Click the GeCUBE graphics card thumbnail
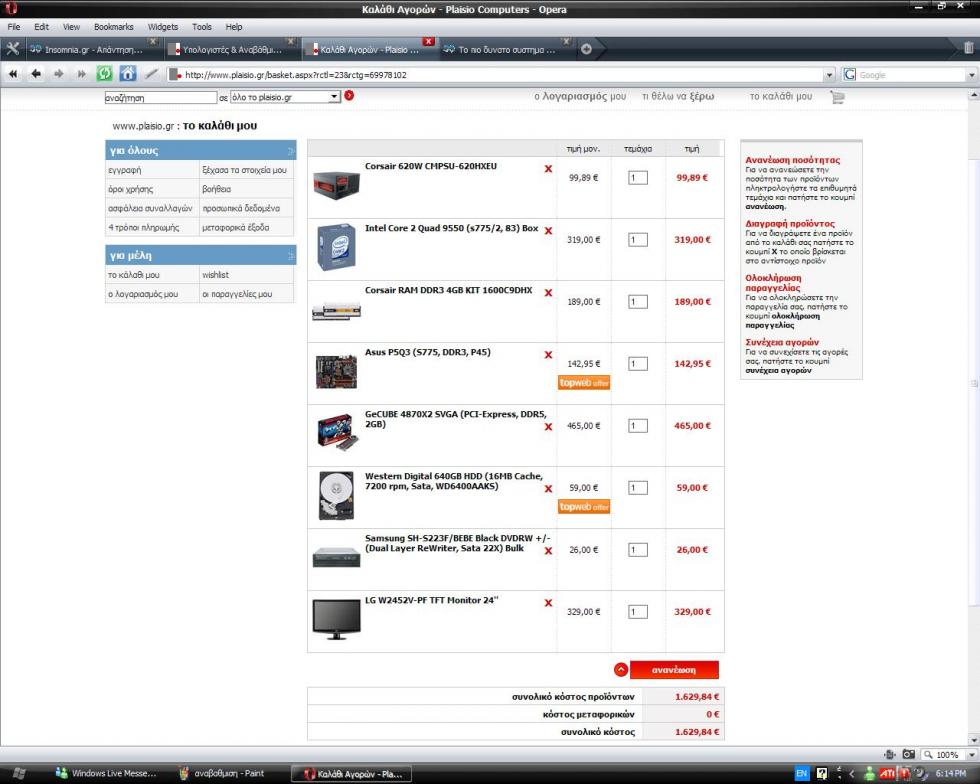 coord(336,431)
